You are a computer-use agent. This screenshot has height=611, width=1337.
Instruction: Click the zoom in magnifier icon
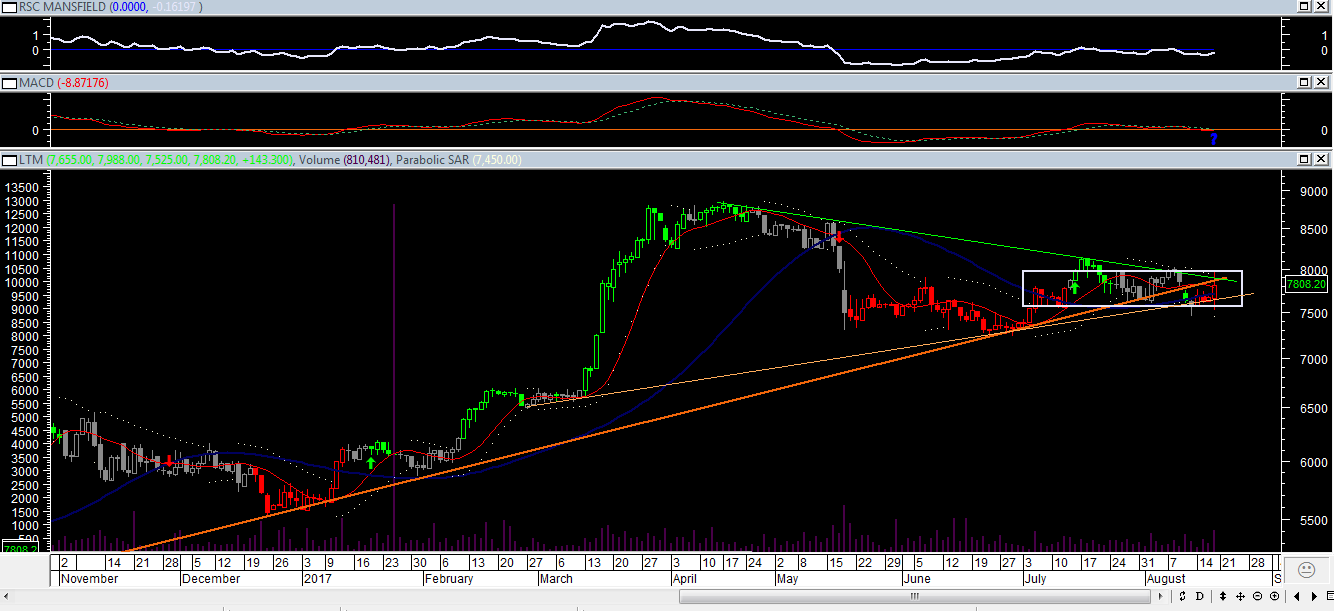(x=1274, y=596)
